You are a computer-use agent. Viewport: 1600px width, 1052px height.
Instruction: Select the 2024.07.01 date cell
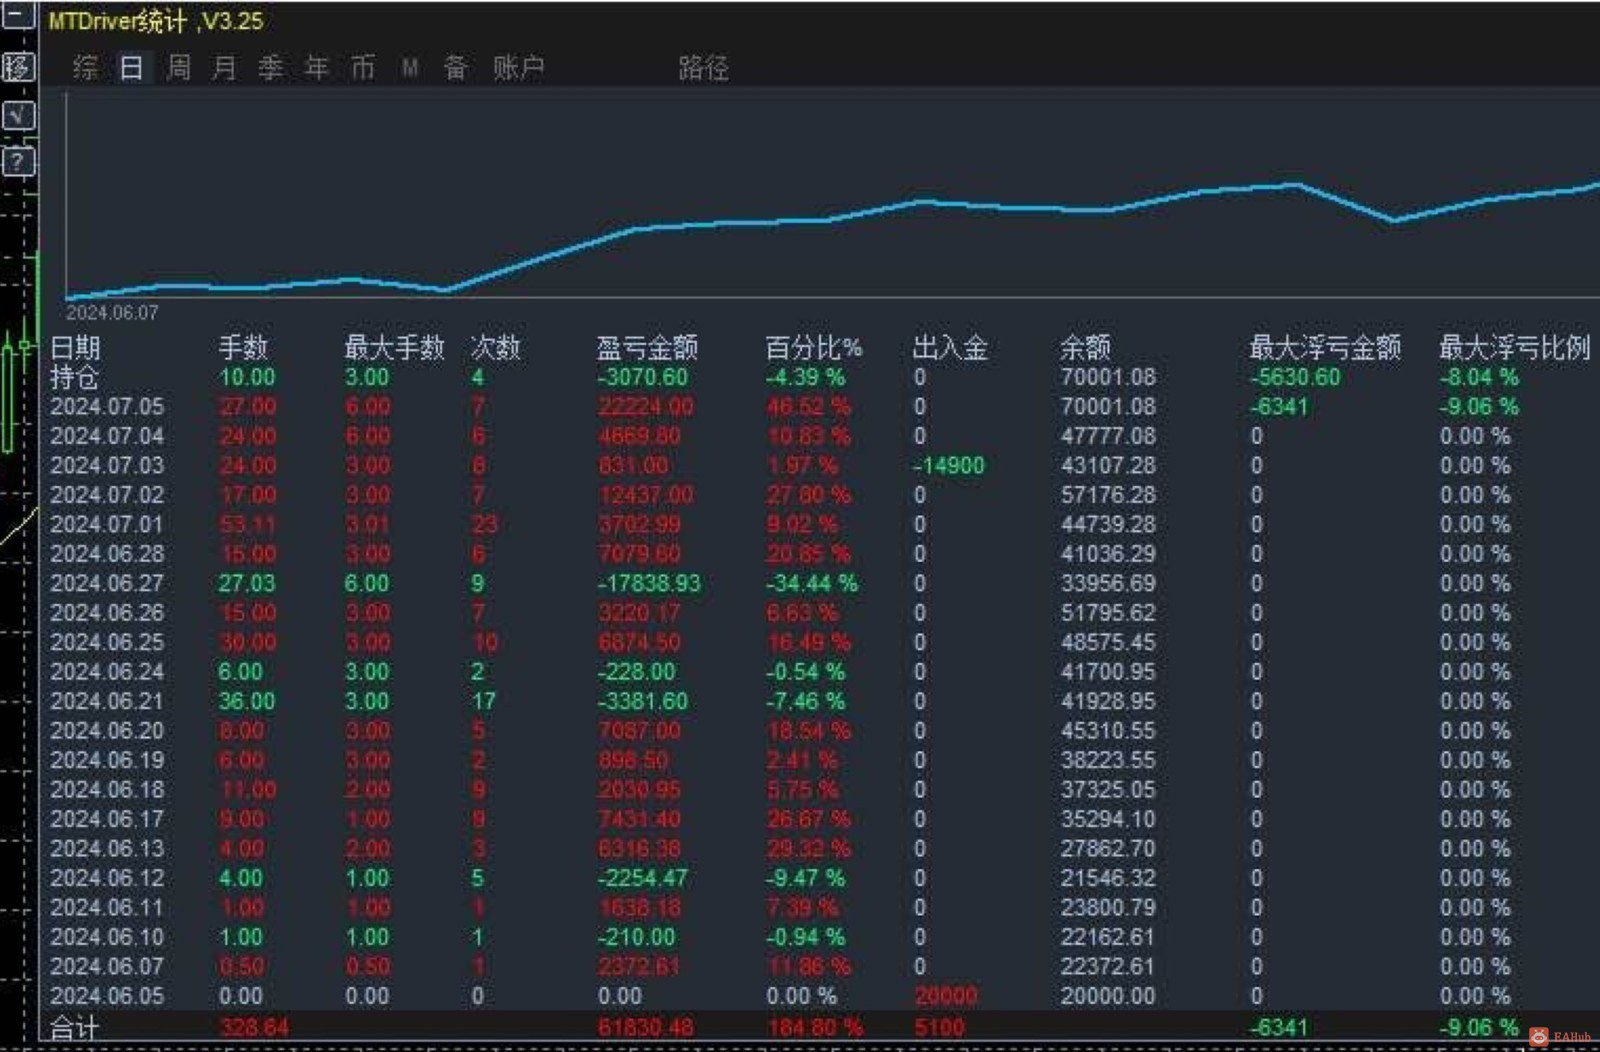[107, 524]
